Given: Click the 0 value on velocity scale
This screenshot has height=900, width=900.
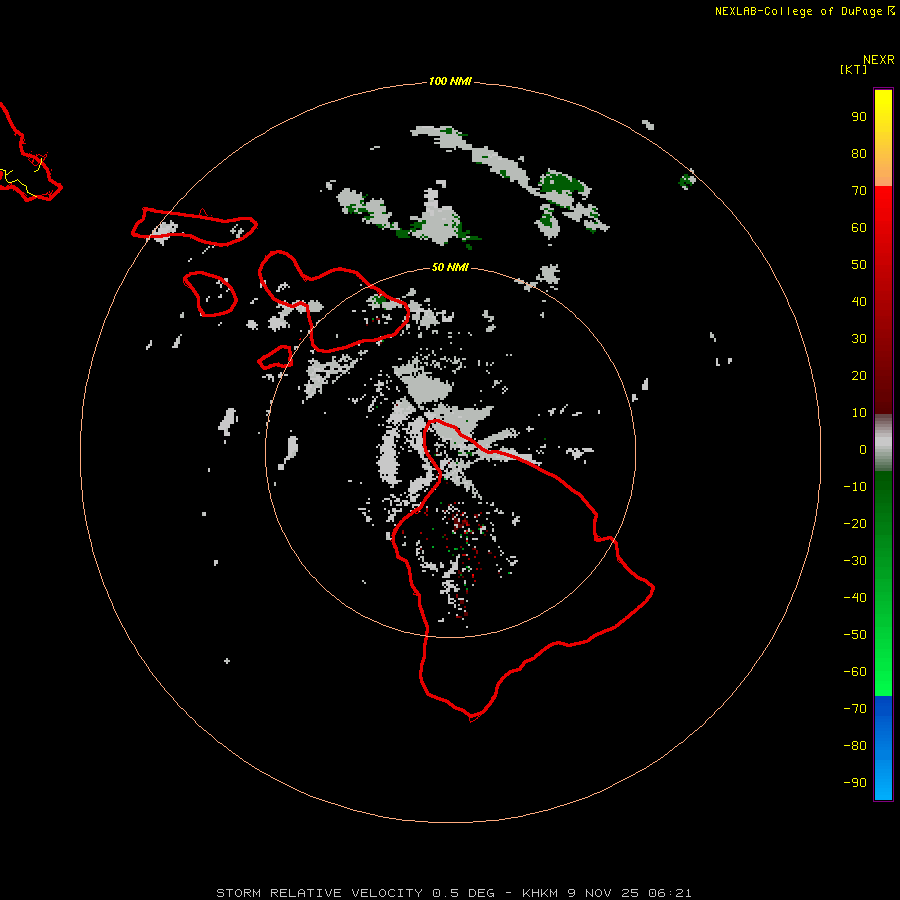Looking at the screenshot, I should point(863,450).
